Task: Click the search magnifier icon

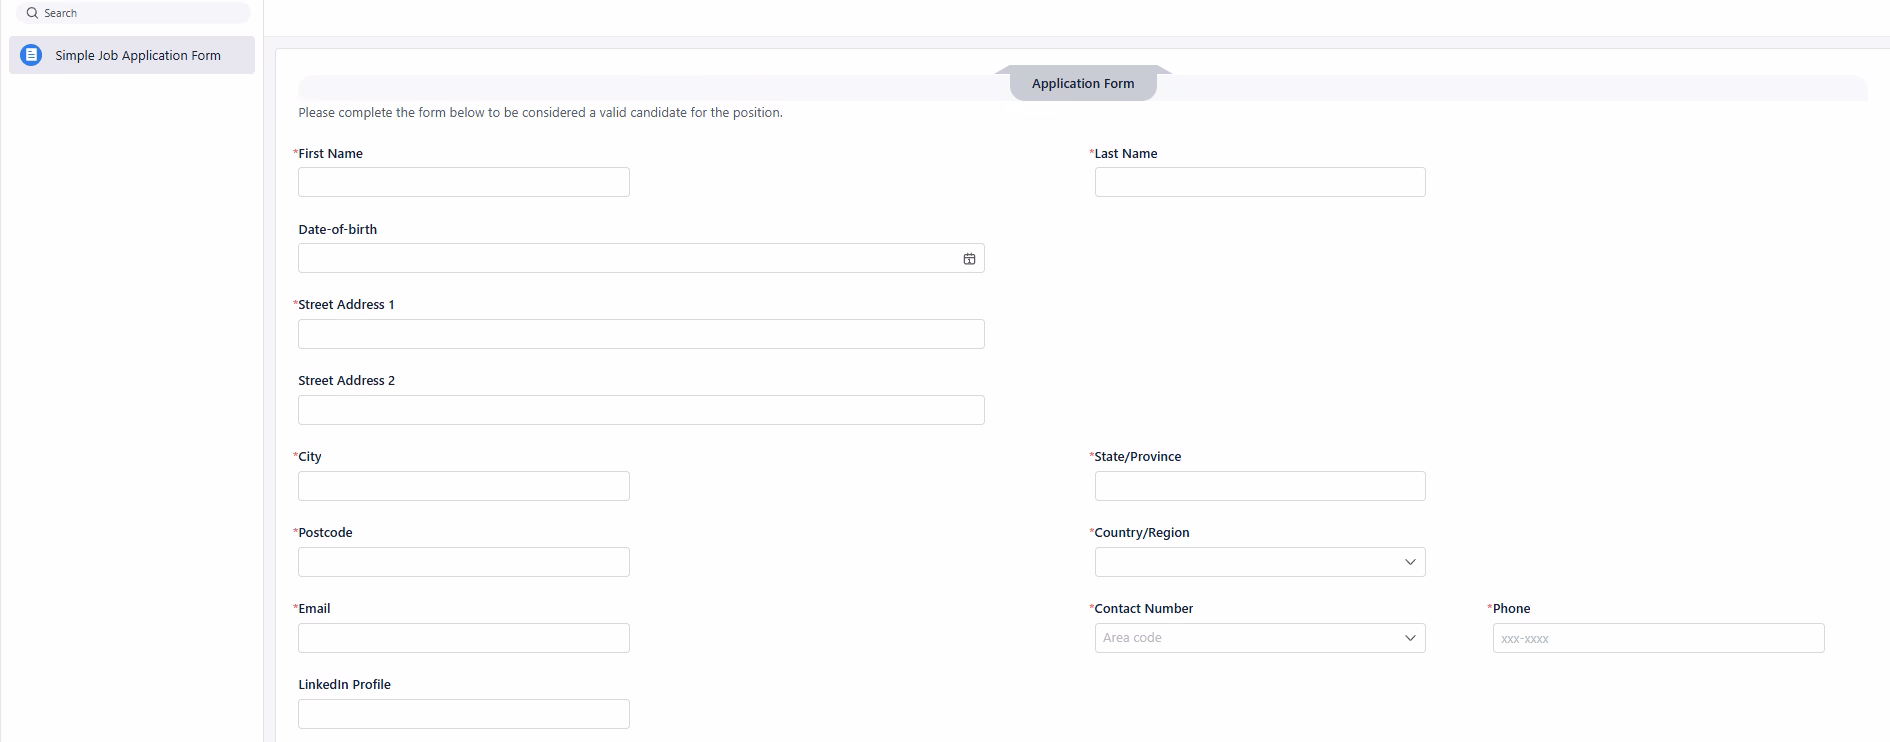Action: coord(32,13)
